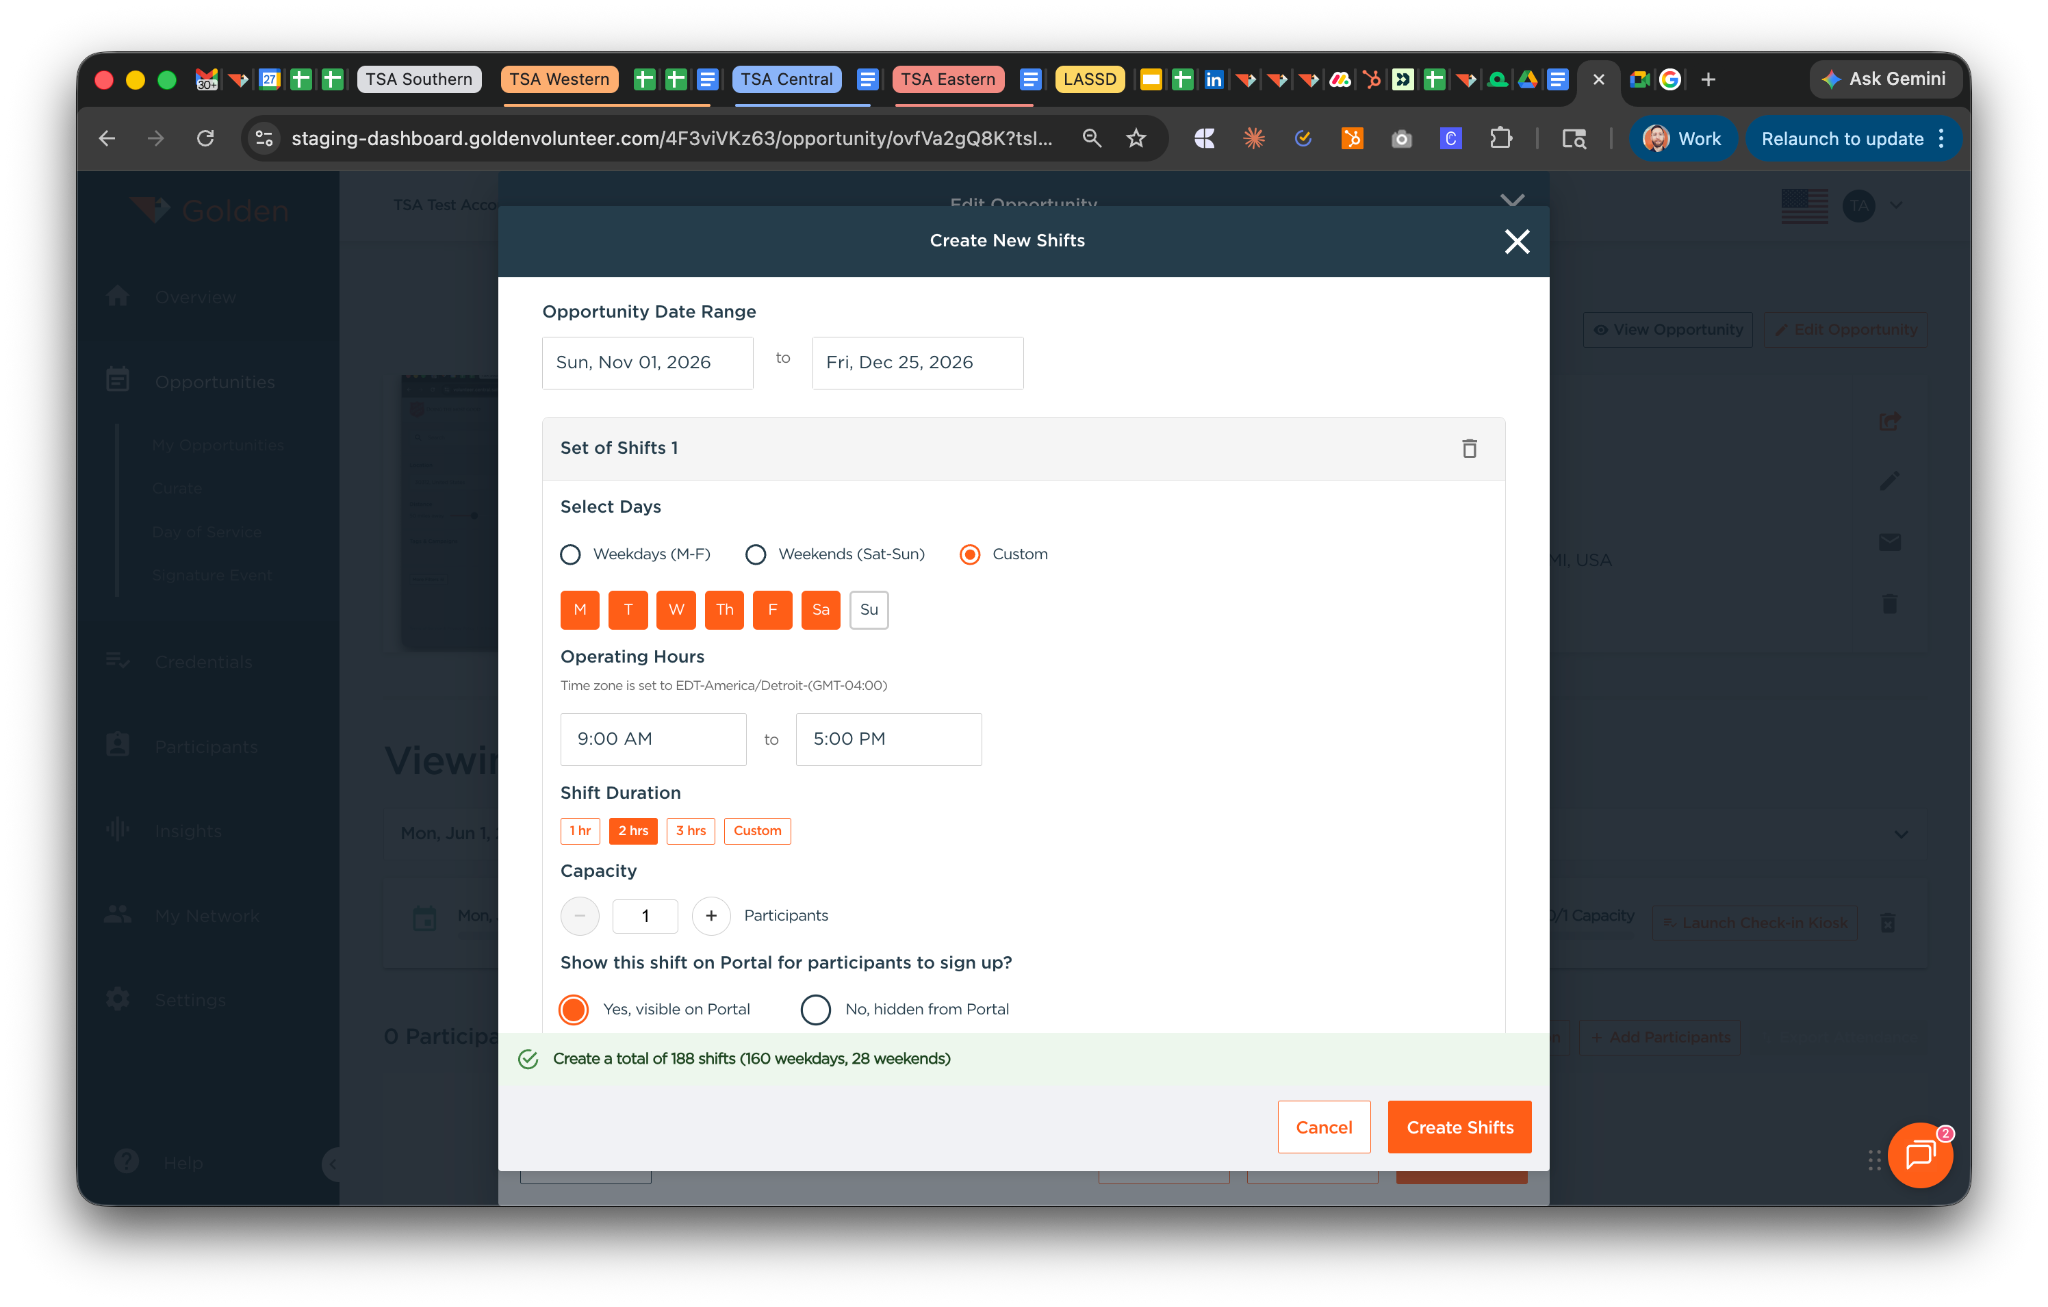Click the browser reload icon
This screenshot has height=1307, width=2048.
pos(205,139)
